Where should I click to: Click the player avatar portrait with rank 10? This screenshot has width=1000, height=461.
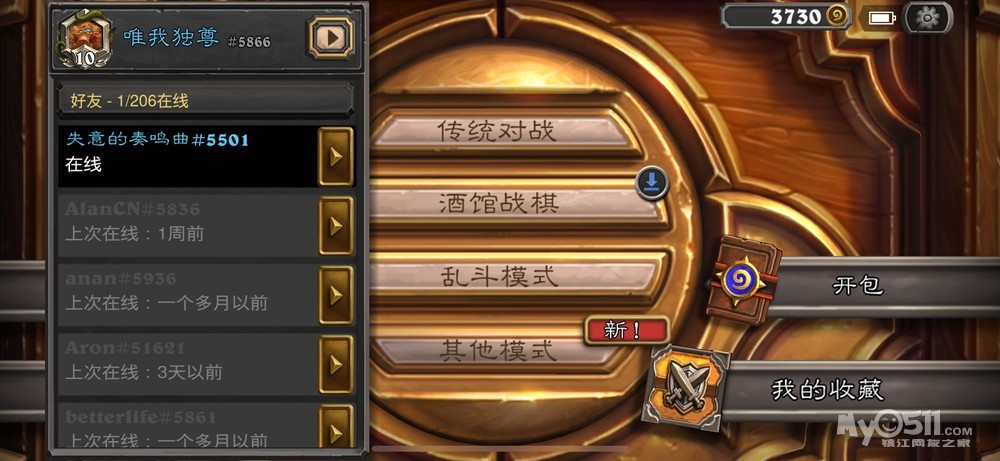[x=85, y=38]
